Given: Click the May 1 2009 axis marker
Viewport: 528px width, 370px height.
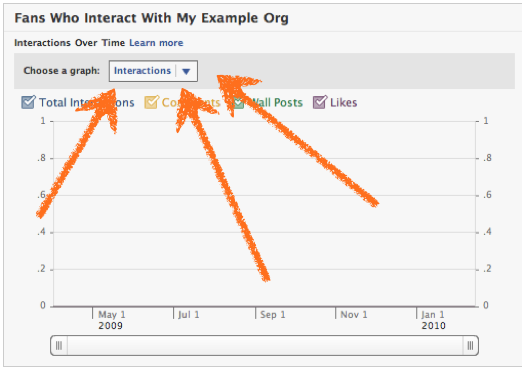Looking at the screenshot, I should click(x=111, y=320).
